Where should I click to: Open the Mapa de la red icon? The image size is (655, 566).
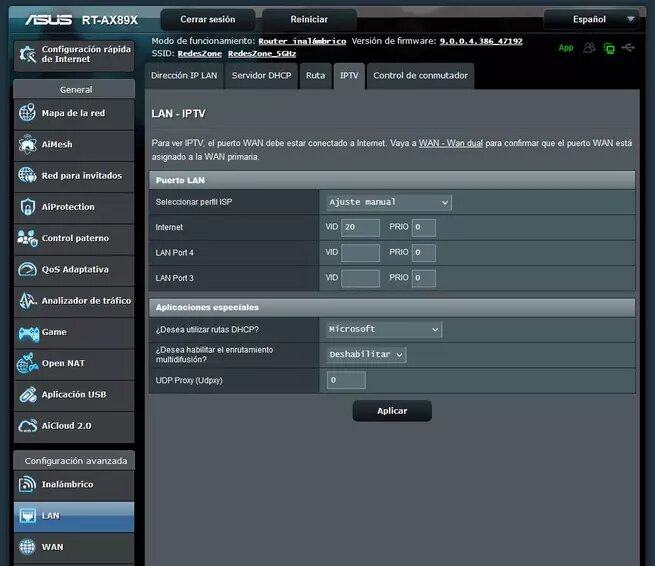coord(27,113)
